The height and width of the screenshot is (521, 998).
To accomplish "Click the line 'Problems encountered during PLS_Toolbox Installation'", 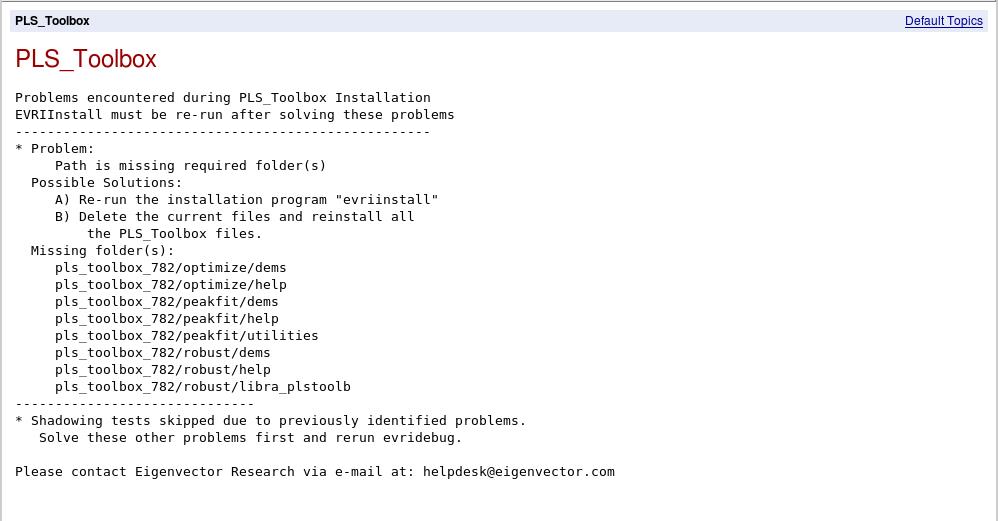I will point(223,98).
